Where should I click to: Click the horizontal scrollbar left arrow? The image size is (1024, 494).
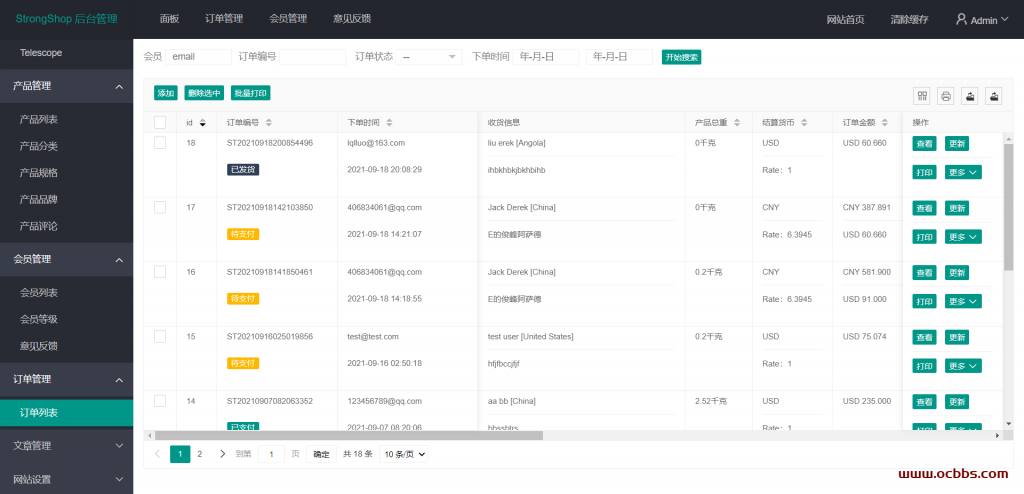click(x=150, y=435)
